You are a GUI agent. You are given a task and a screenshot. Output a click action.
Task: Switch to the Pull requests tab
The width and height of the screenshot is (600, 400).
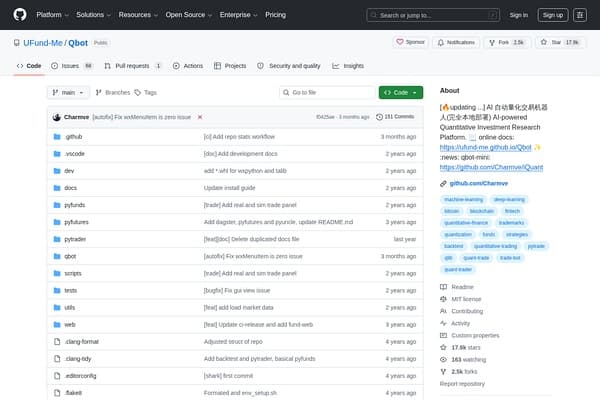pos(133,66)
